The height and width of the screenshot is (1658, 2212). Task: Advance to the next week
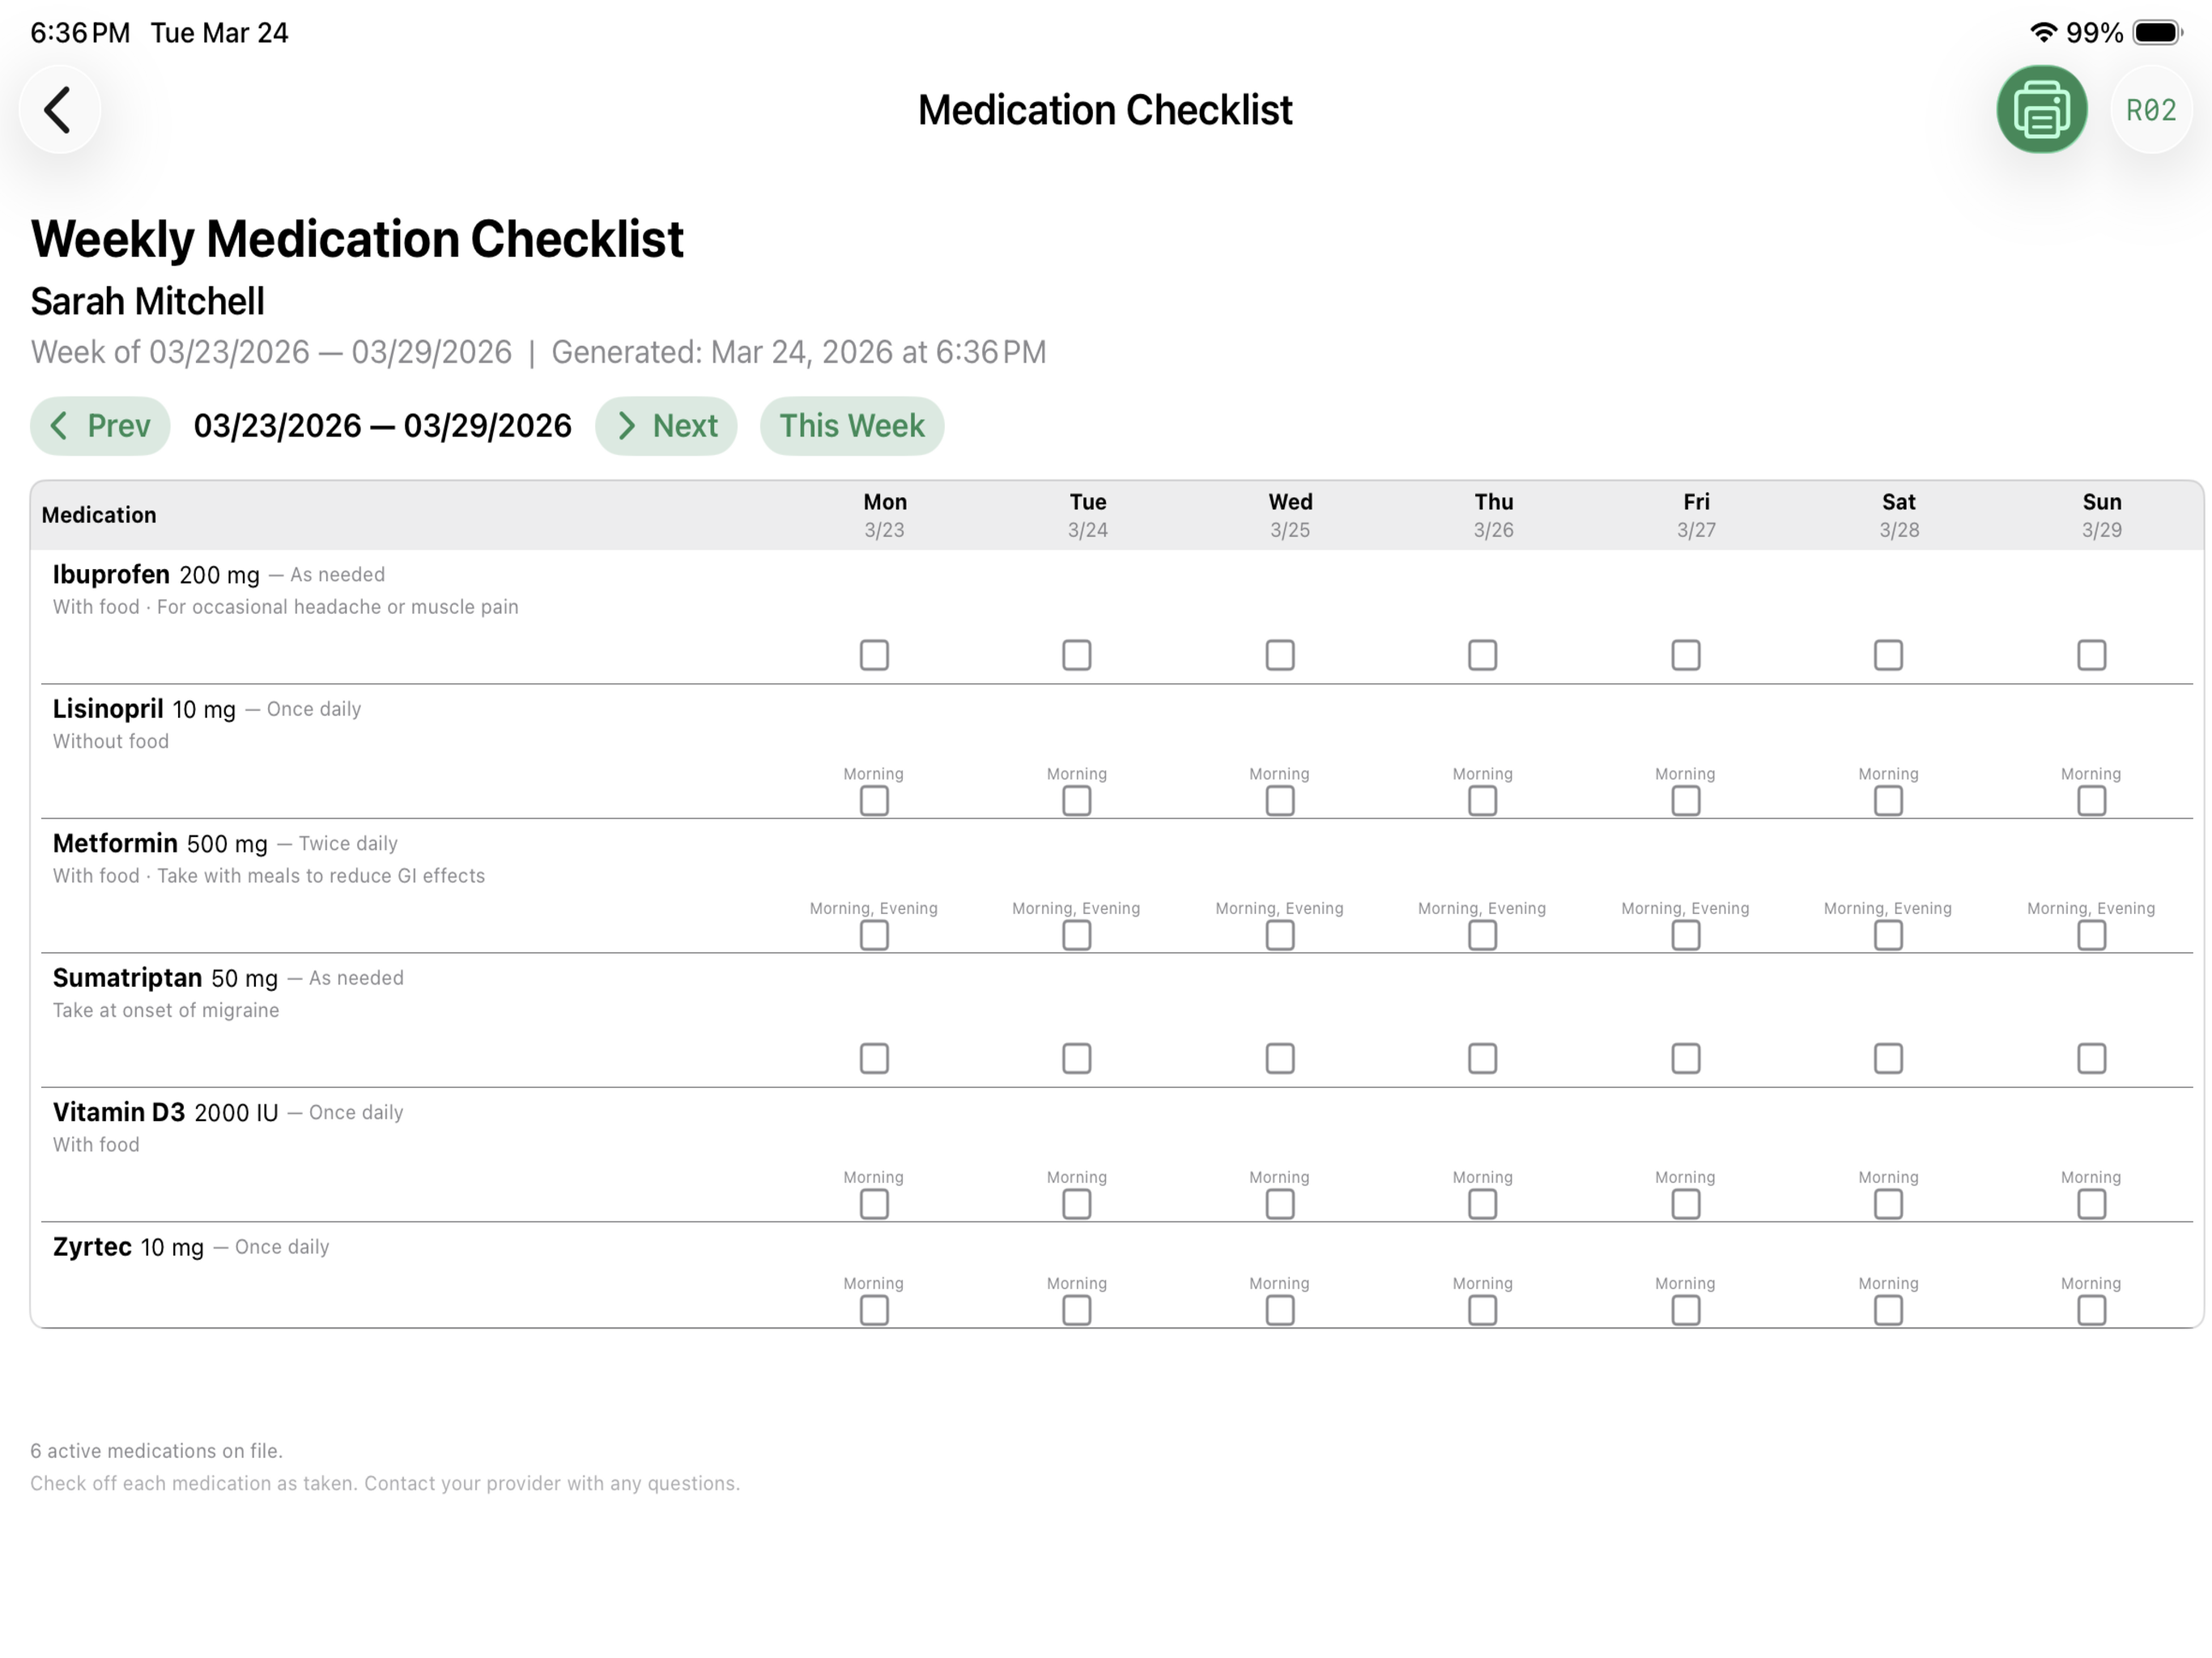(x=666, y=425)
